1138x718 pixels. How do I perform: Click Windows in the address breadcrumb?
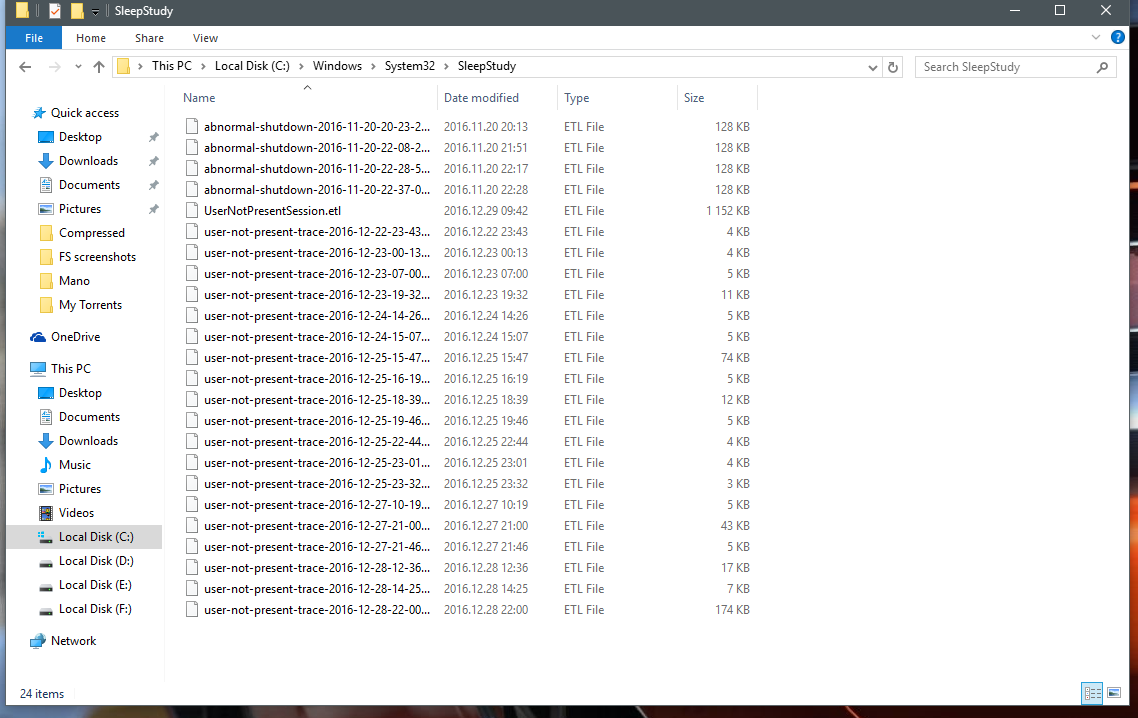[337, 66]
